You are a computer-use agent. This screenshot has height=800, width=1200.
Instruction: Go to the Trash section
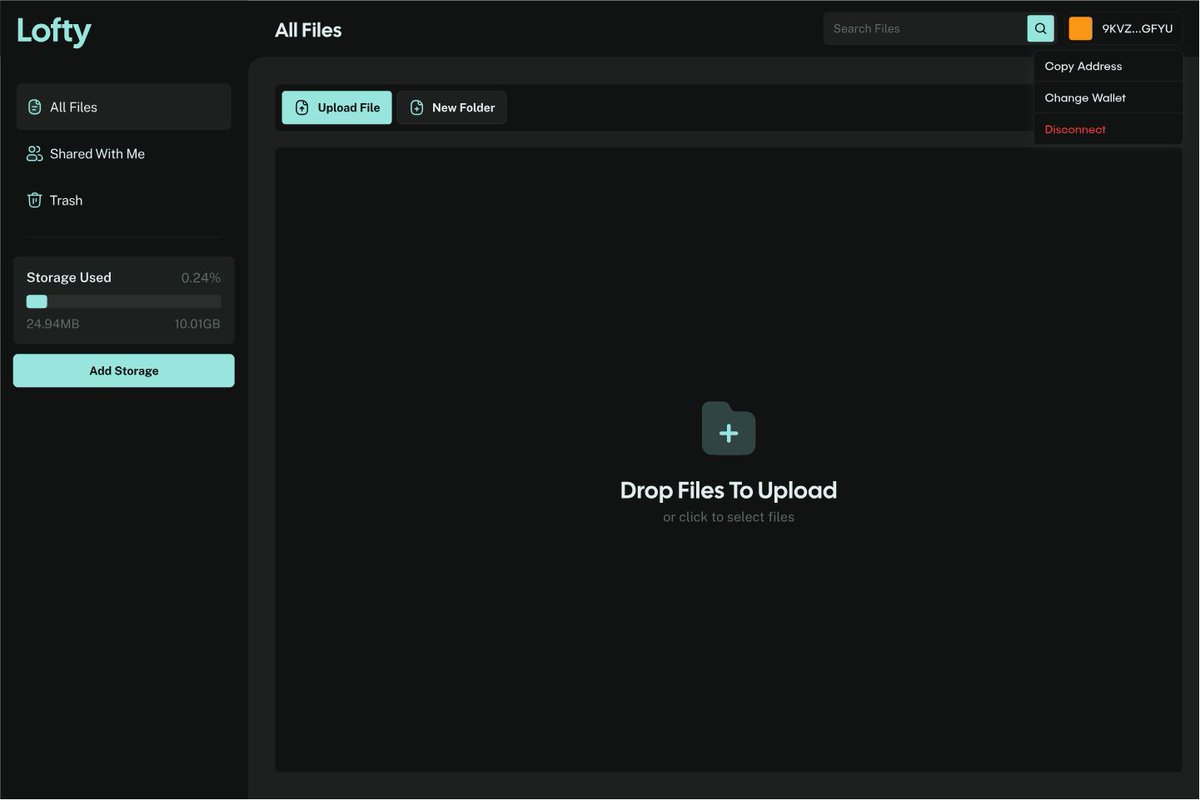[124, 200]
